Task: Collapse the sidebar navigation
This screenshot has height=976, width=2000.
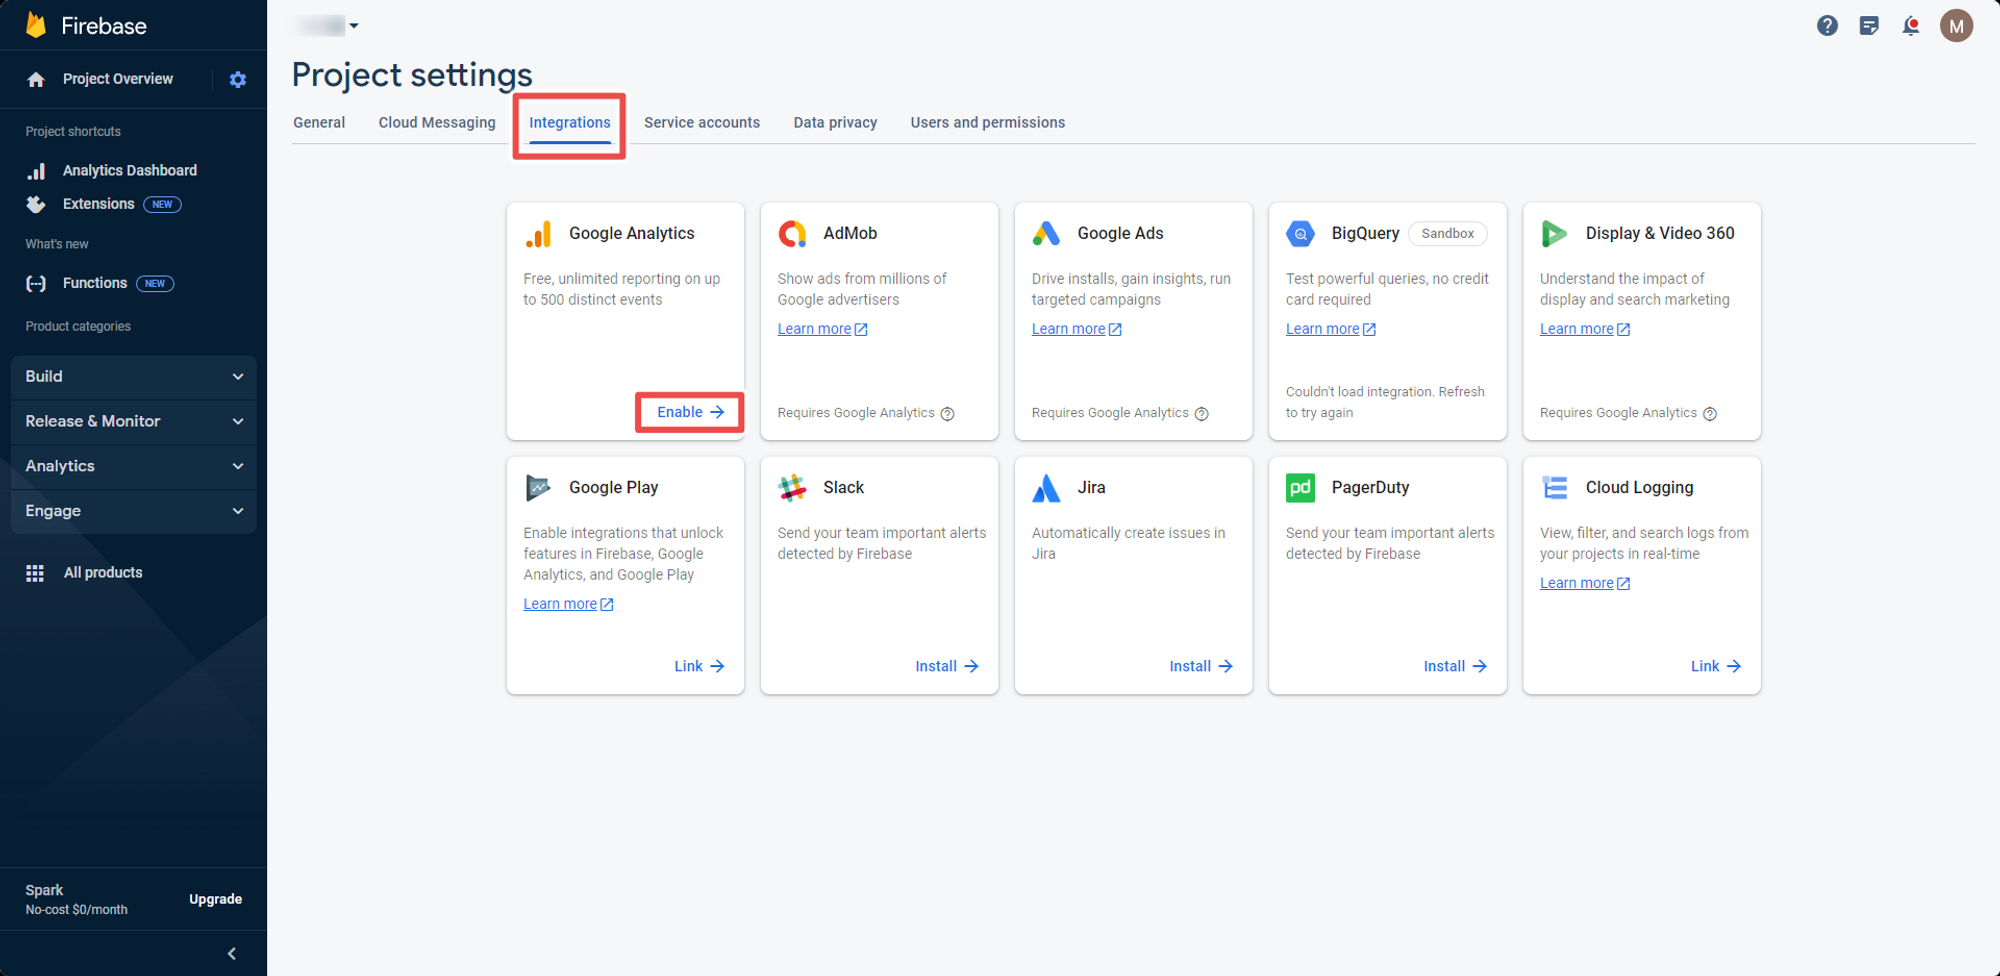Action: (x=232, y=954)
